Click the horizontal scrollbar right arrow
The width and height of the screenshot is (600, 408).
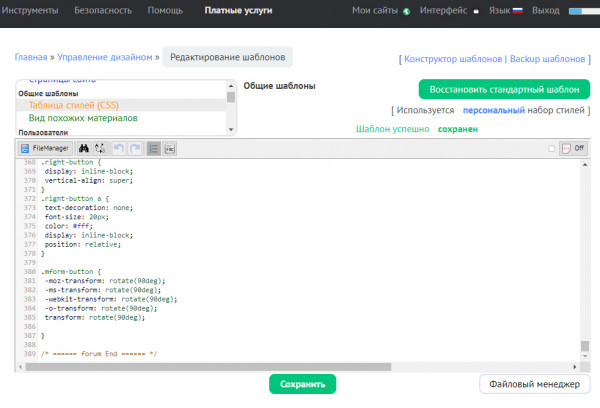[574, 367]
